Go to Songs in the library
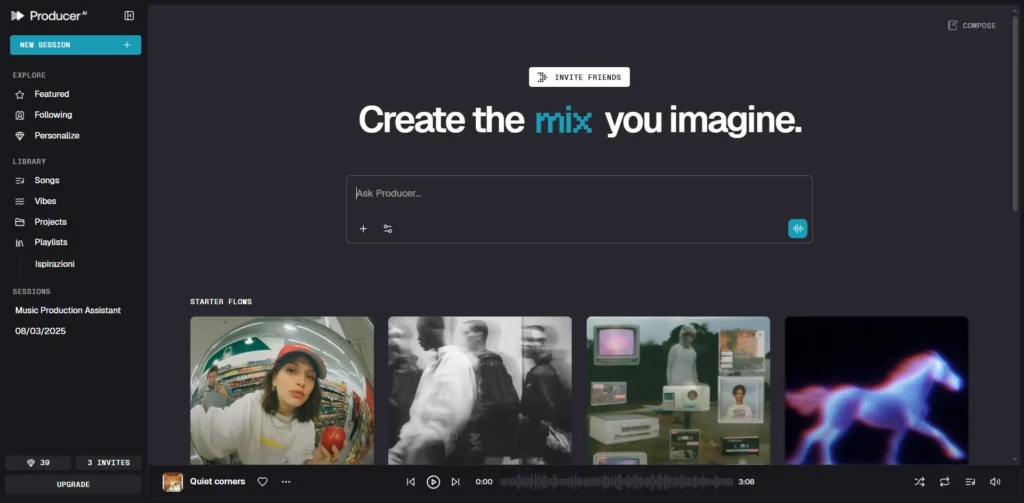The image size is (1024, 503). (x=47, y=180)
